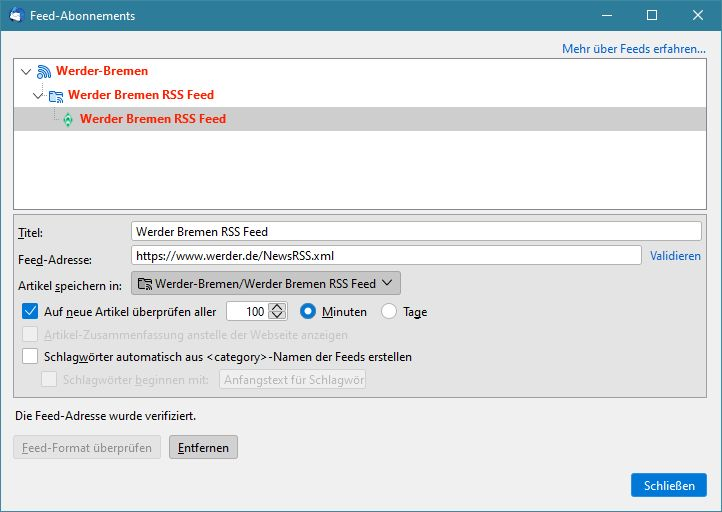Click the Entfernen button
Viewport: 722px width, 512px height.
(x=203, y=447)
